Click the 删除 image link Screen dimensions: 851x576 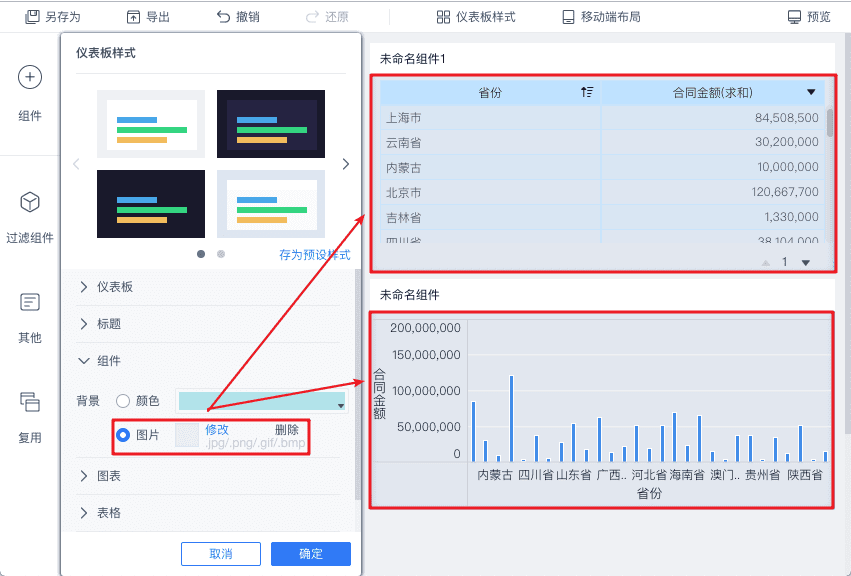tap(287, 429)
